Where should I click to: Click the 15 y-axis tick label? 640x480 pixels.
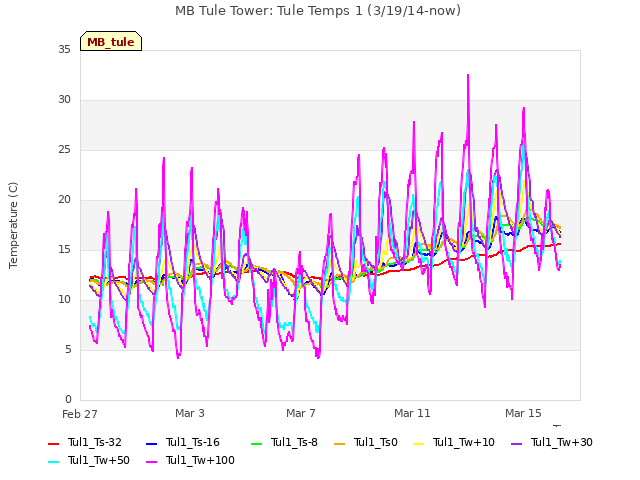[x=64, y=249]
